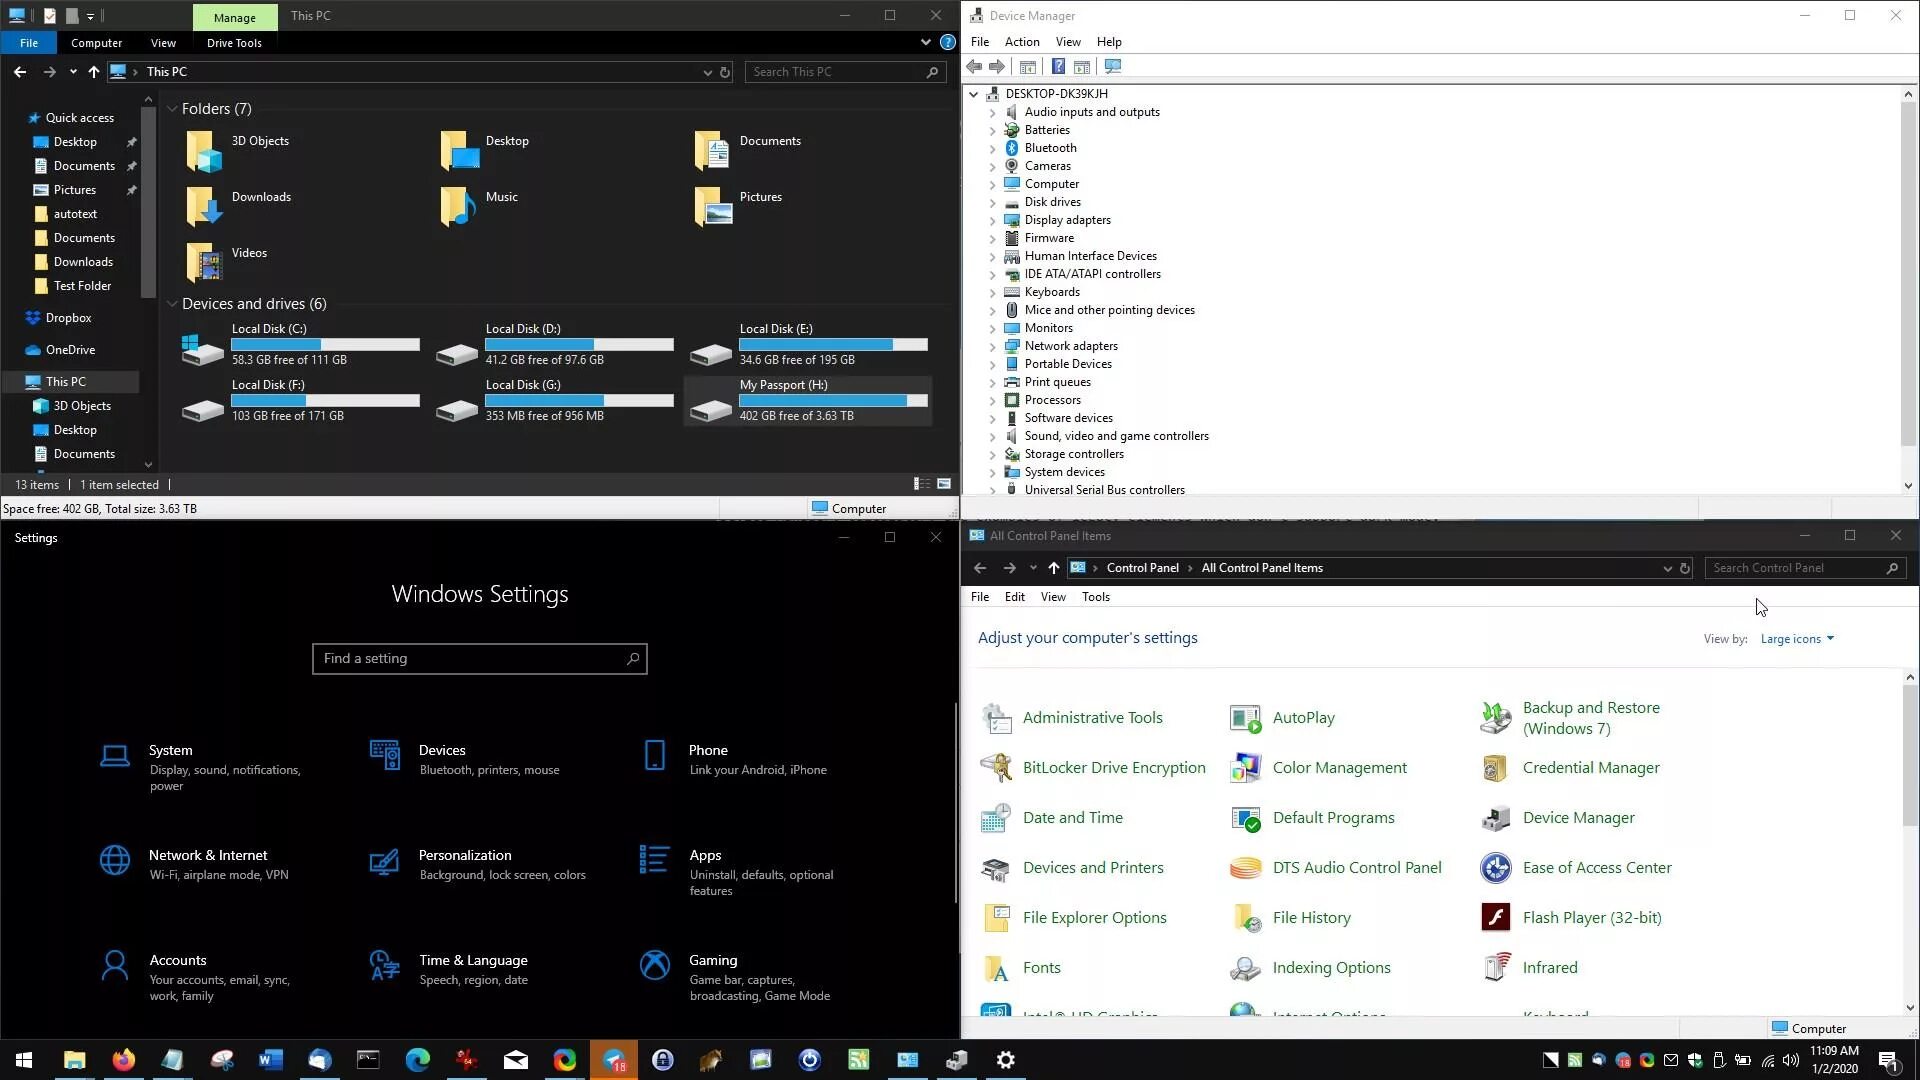The height and width of the screenshot is (1080, 1920).
Task: Switch to large icons view in File Explorer
Action: pyautogui.click(x=943, y=484)
